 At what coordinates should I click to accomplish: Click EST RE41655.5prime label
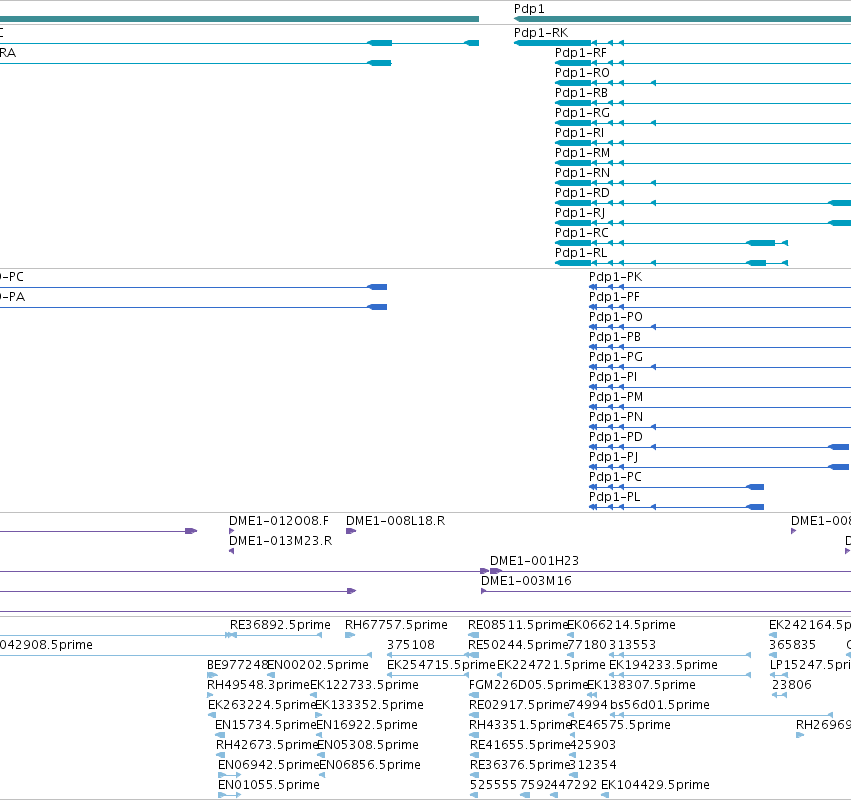(x=520, y=745)
